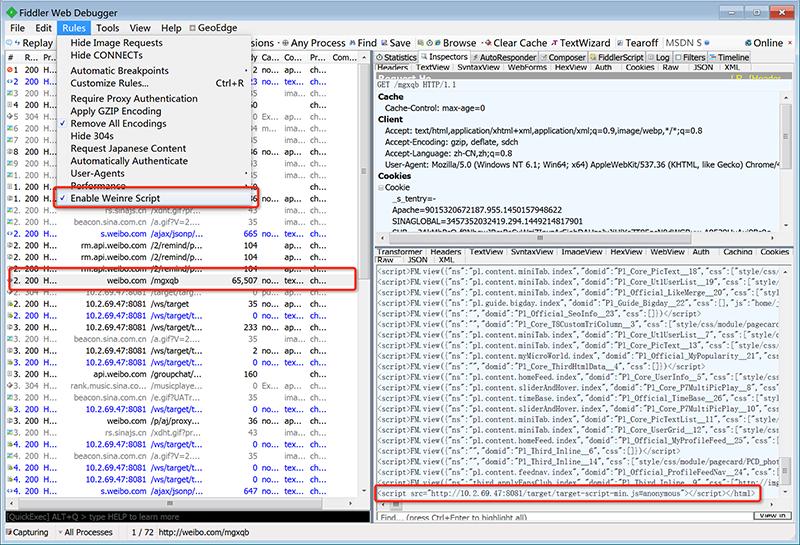Switch to the AutoResponder tab
Viewport: 800px width, 545px height.
point(506,58)
